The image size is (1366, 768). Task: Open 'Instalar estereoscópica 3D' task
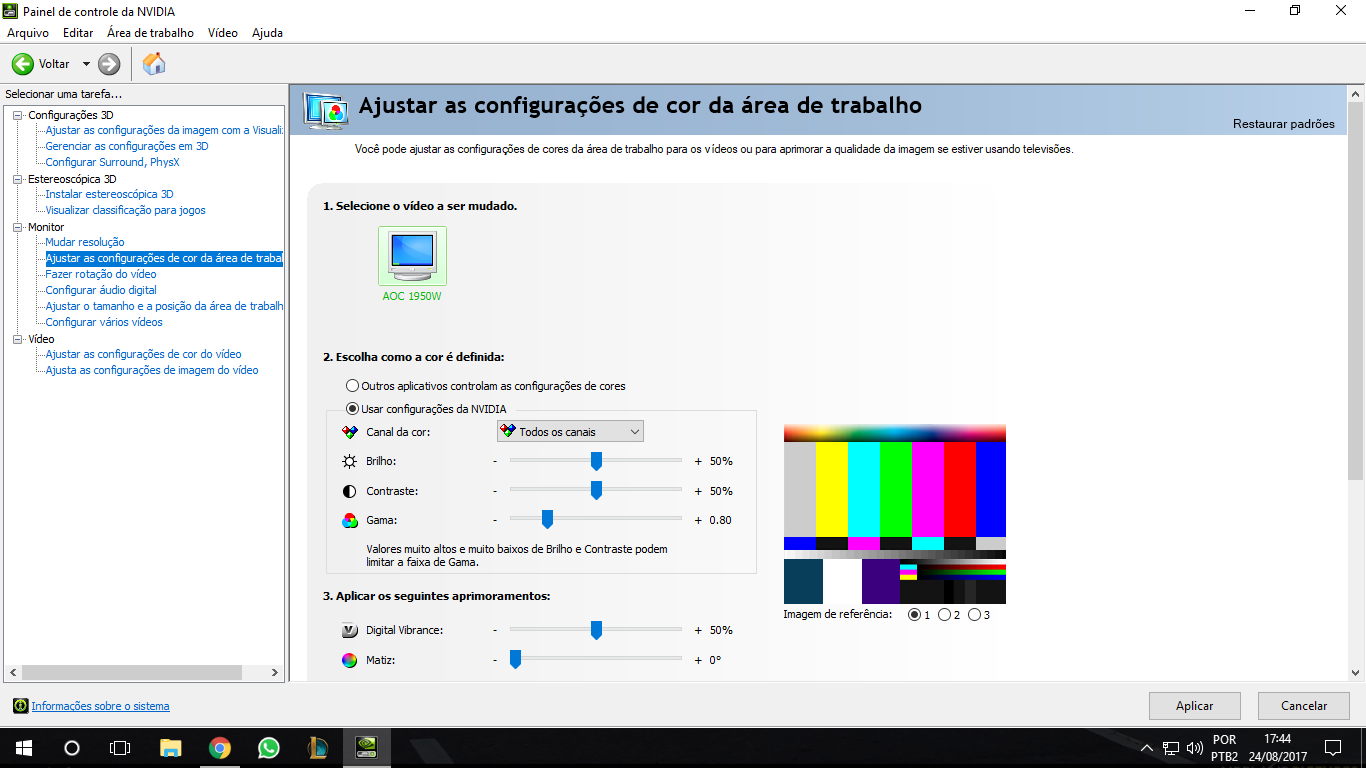[110, 194]
